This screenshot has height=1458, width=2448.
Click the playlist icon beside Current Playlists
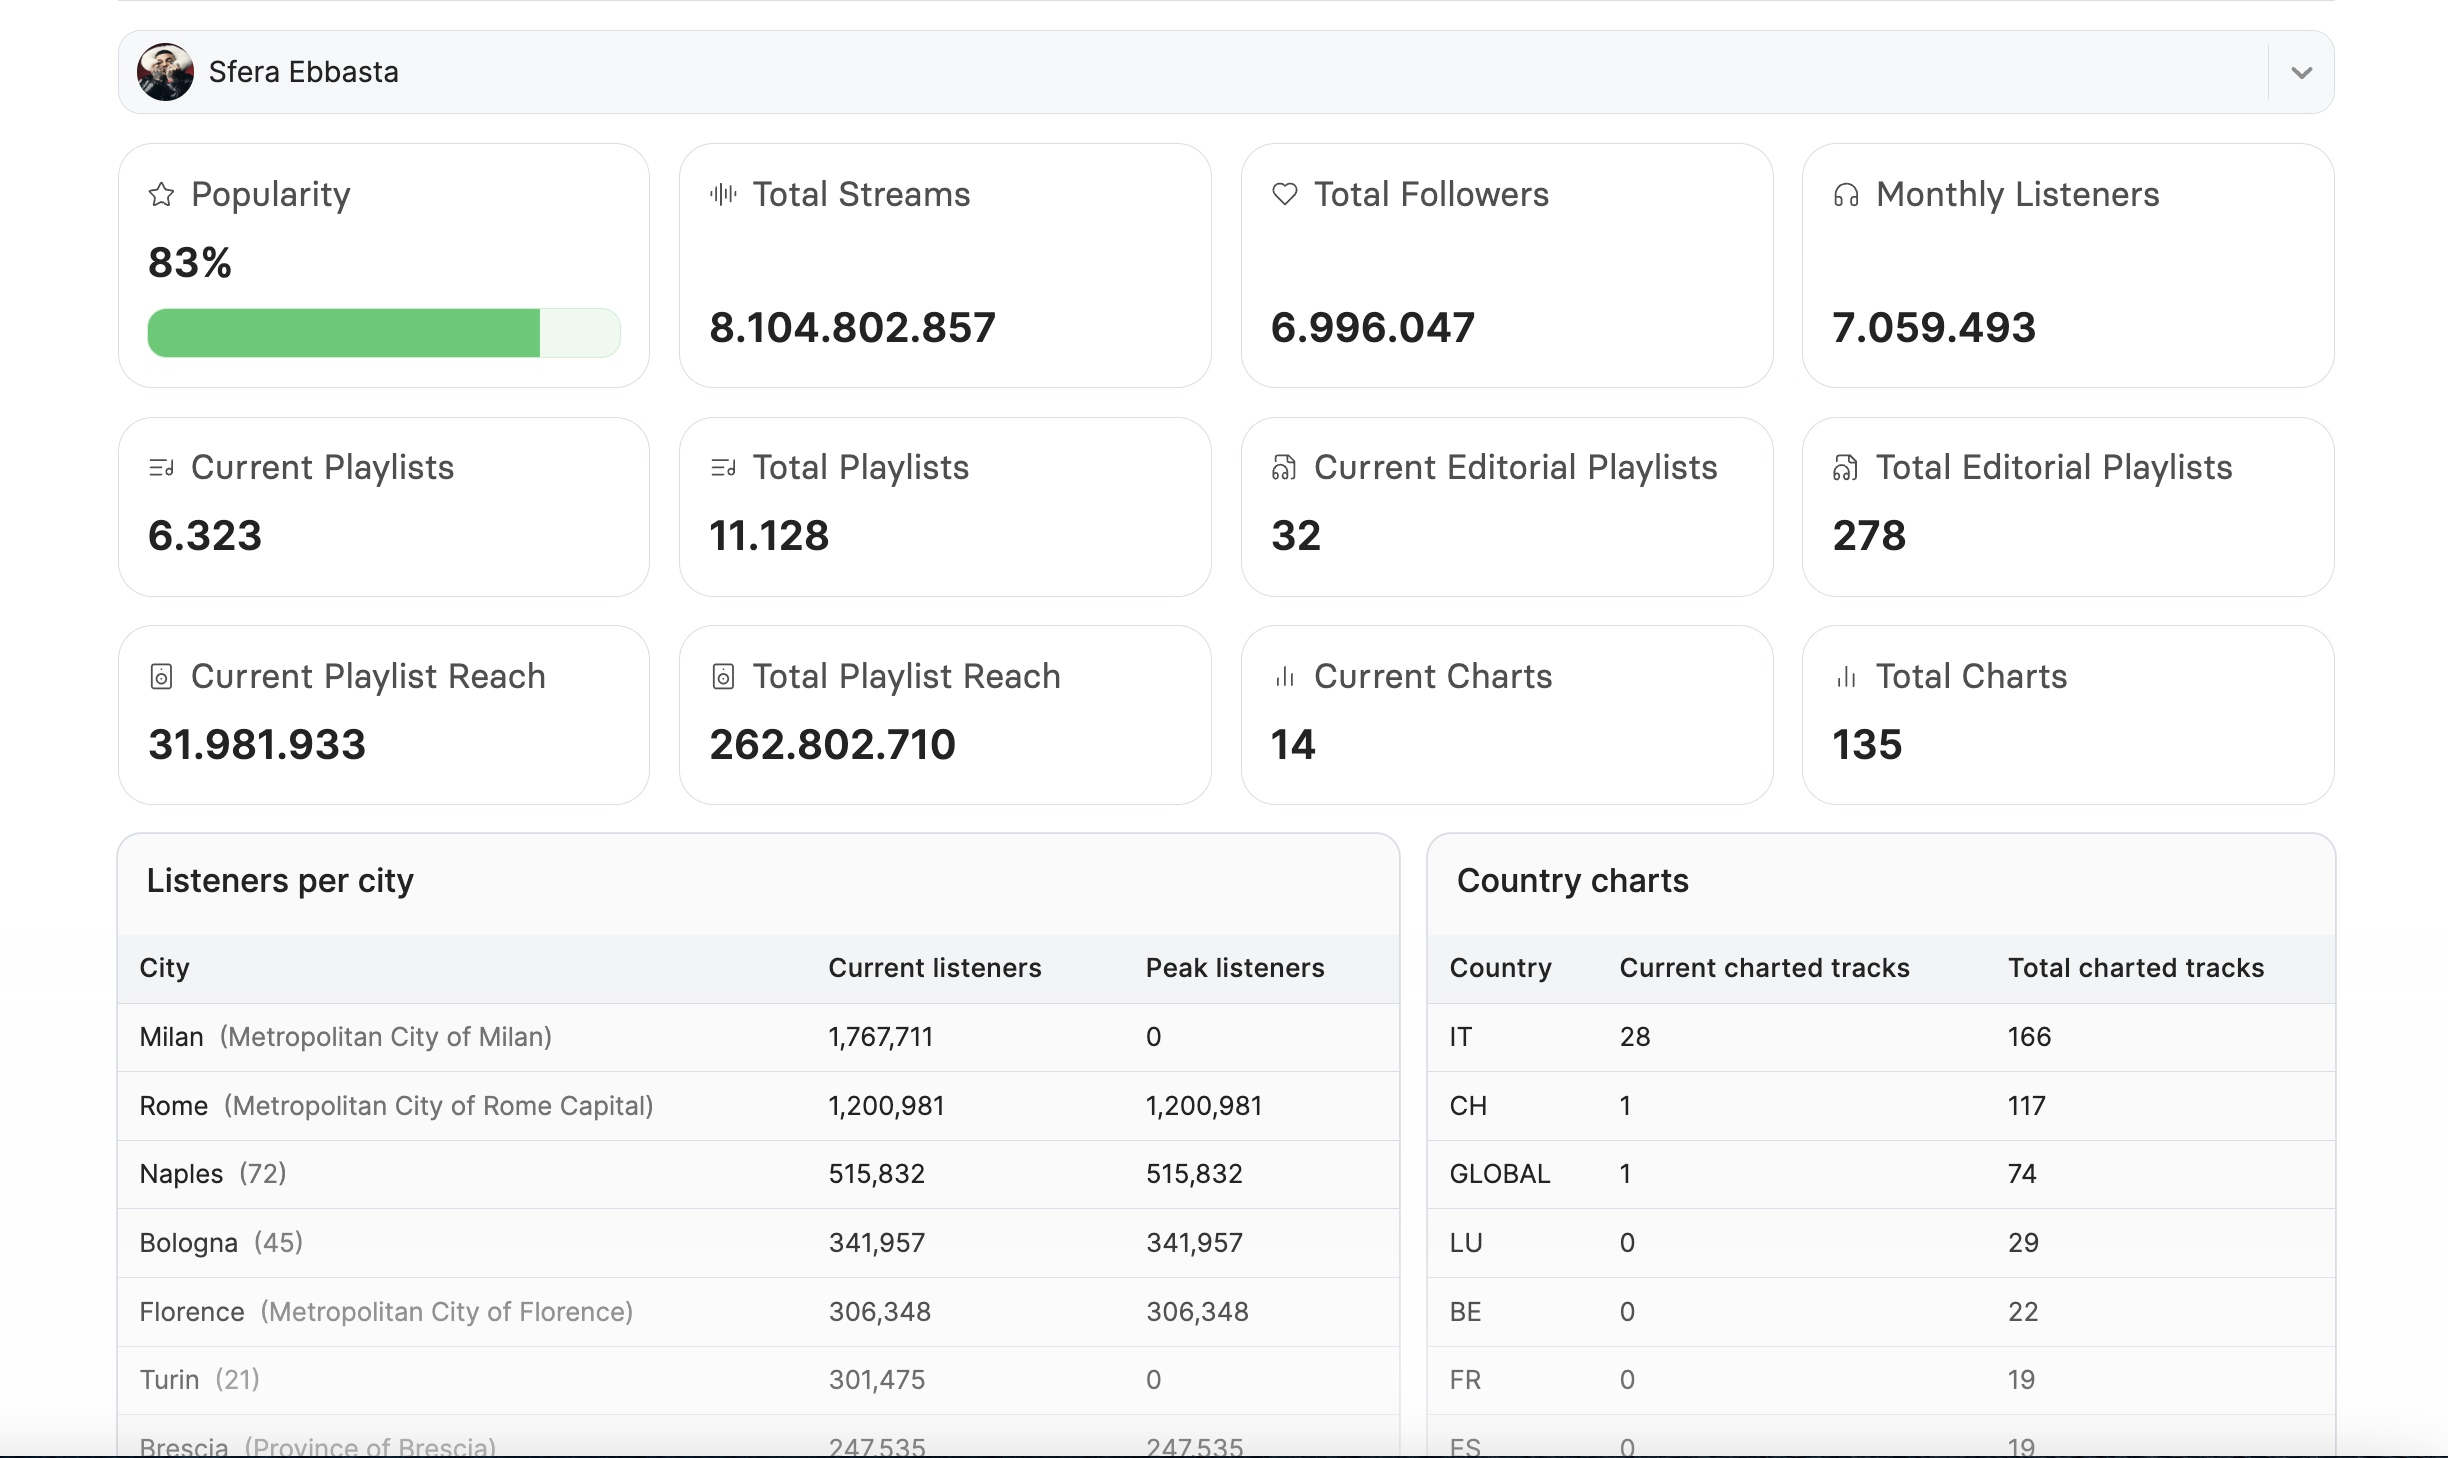[x=161, y=467]
